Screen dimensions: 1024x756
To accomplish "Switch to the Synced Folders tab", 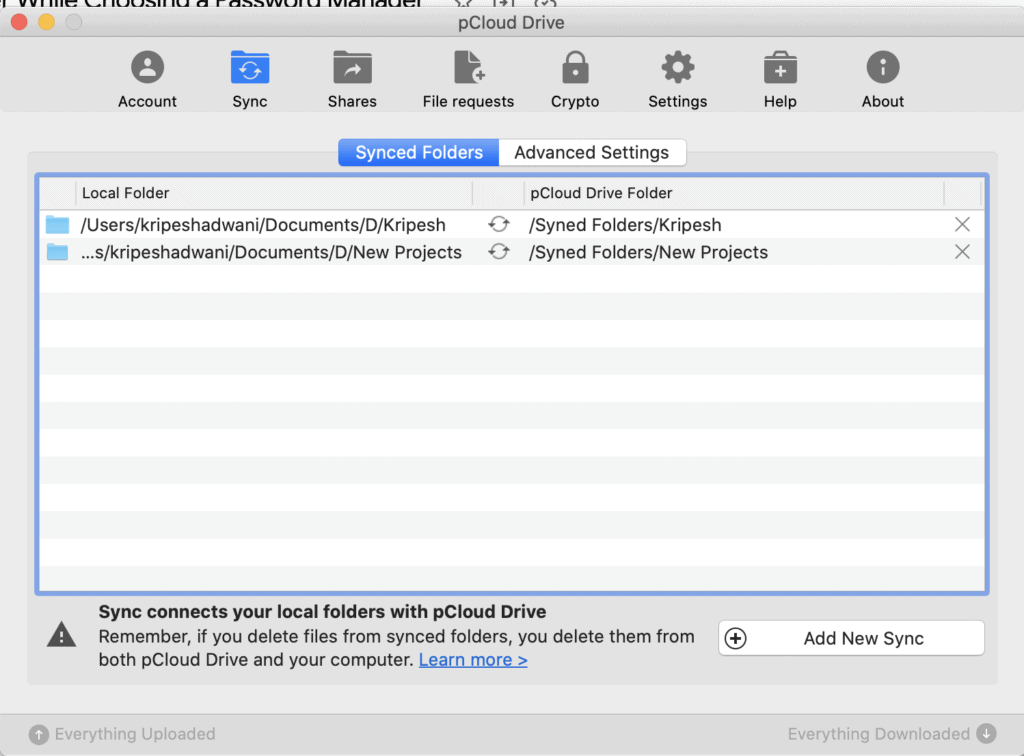I will tap(419, 152).
